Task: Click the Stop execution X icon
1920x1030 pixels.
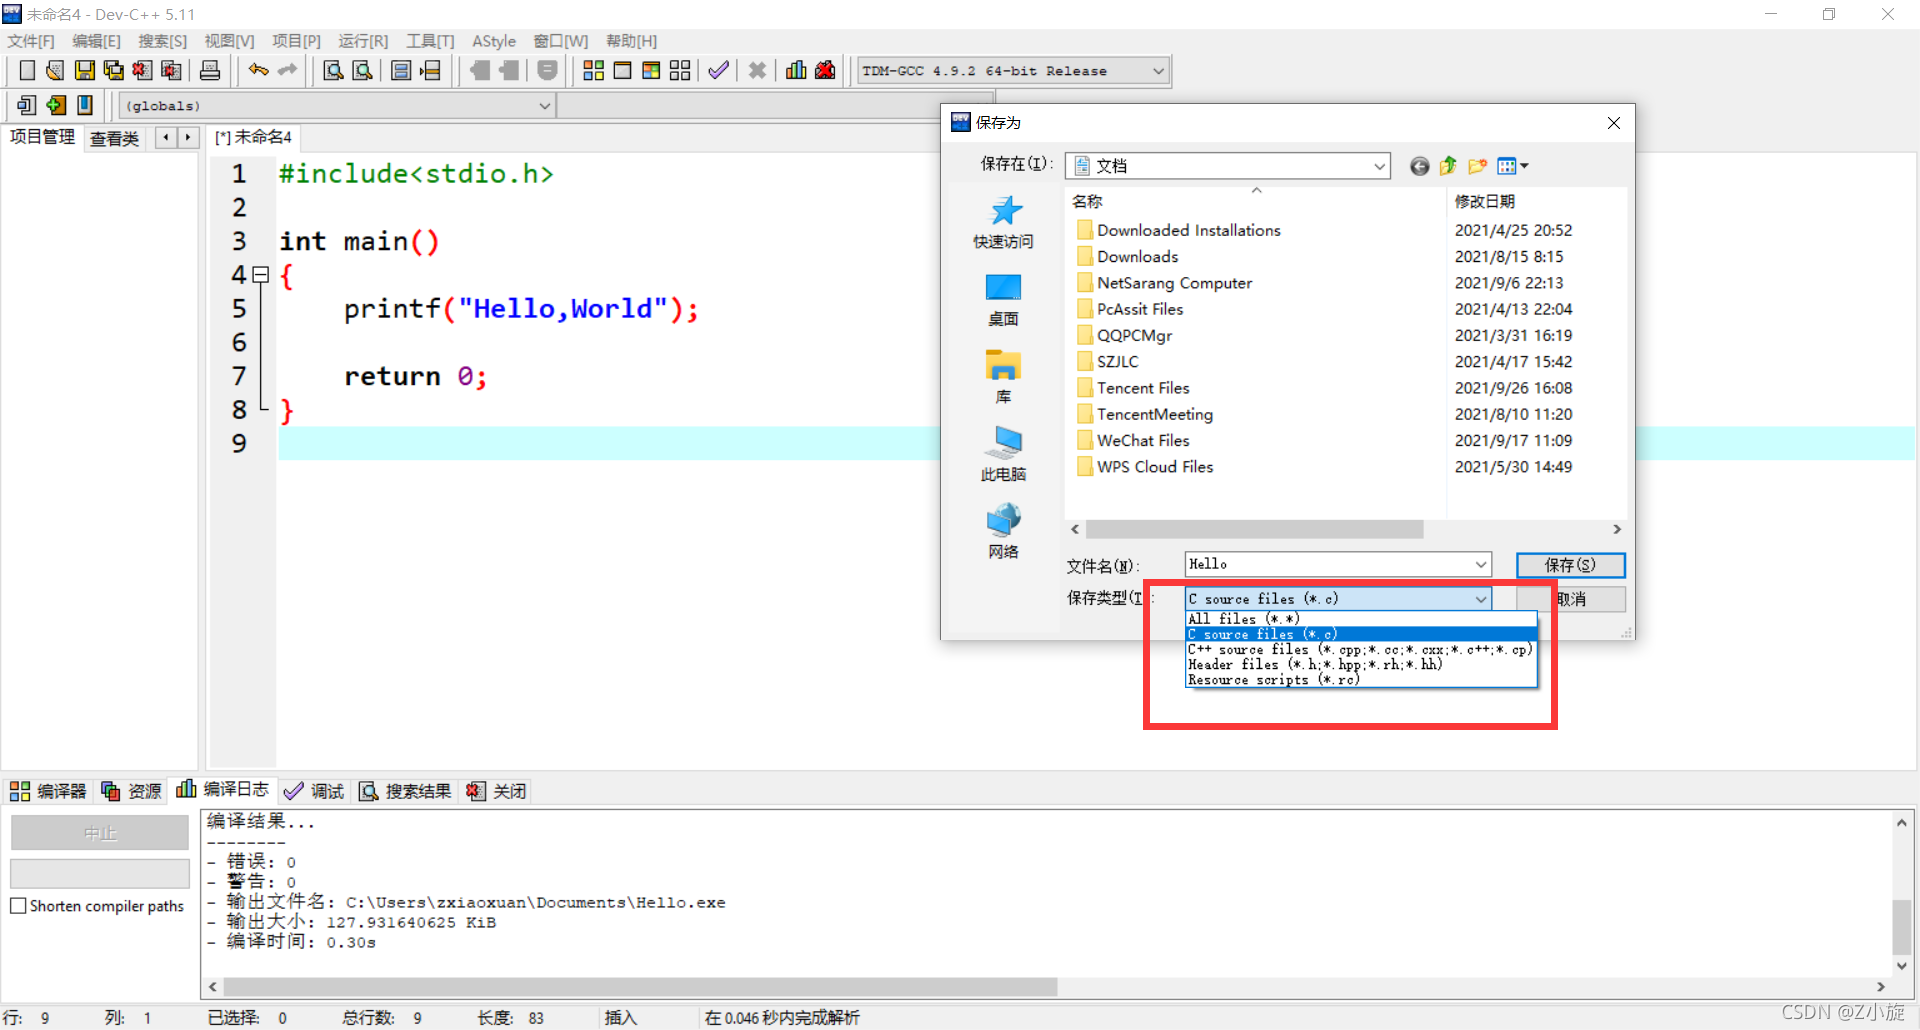Action: tap(757, 70)
